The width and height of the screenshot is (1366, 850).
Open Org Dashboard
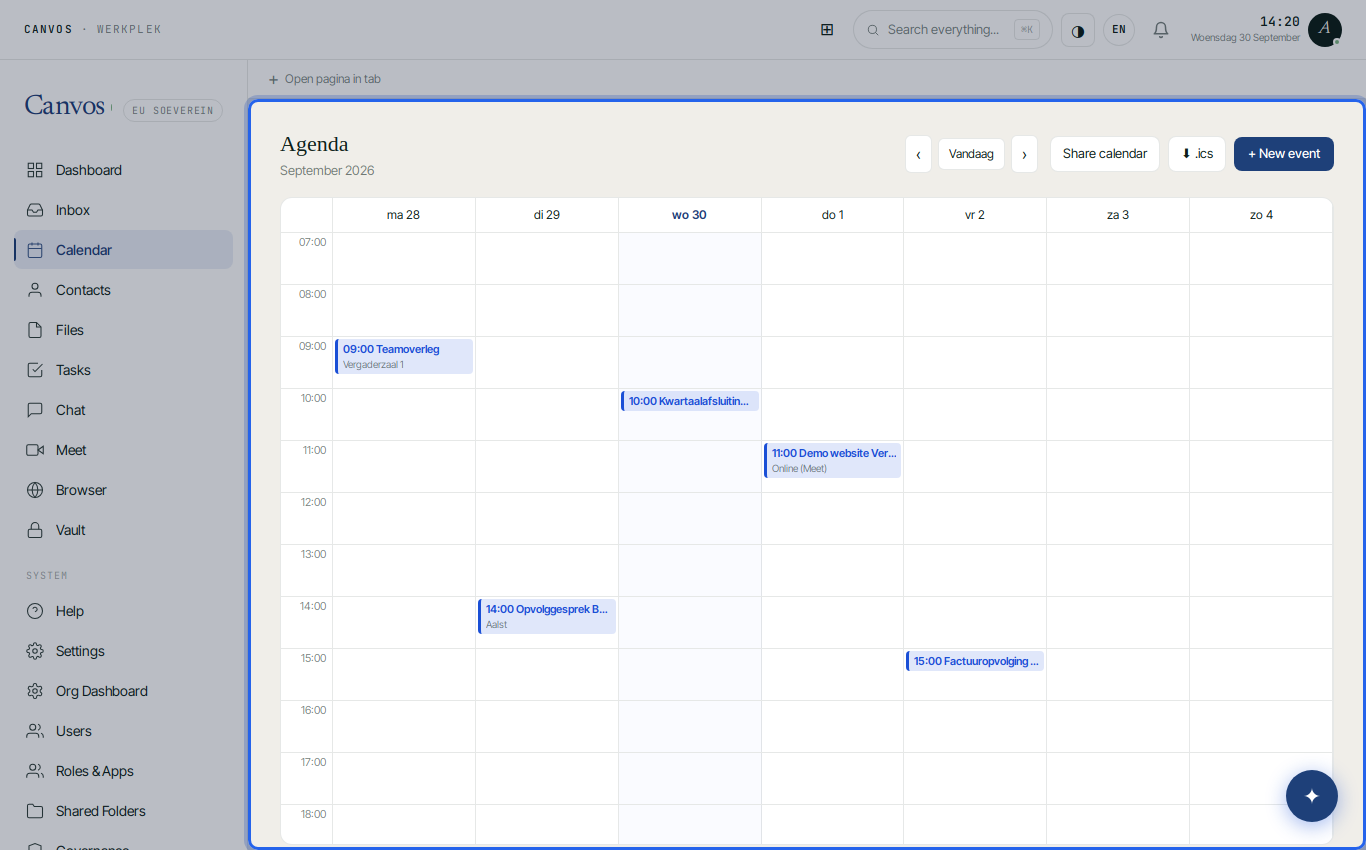123,691
